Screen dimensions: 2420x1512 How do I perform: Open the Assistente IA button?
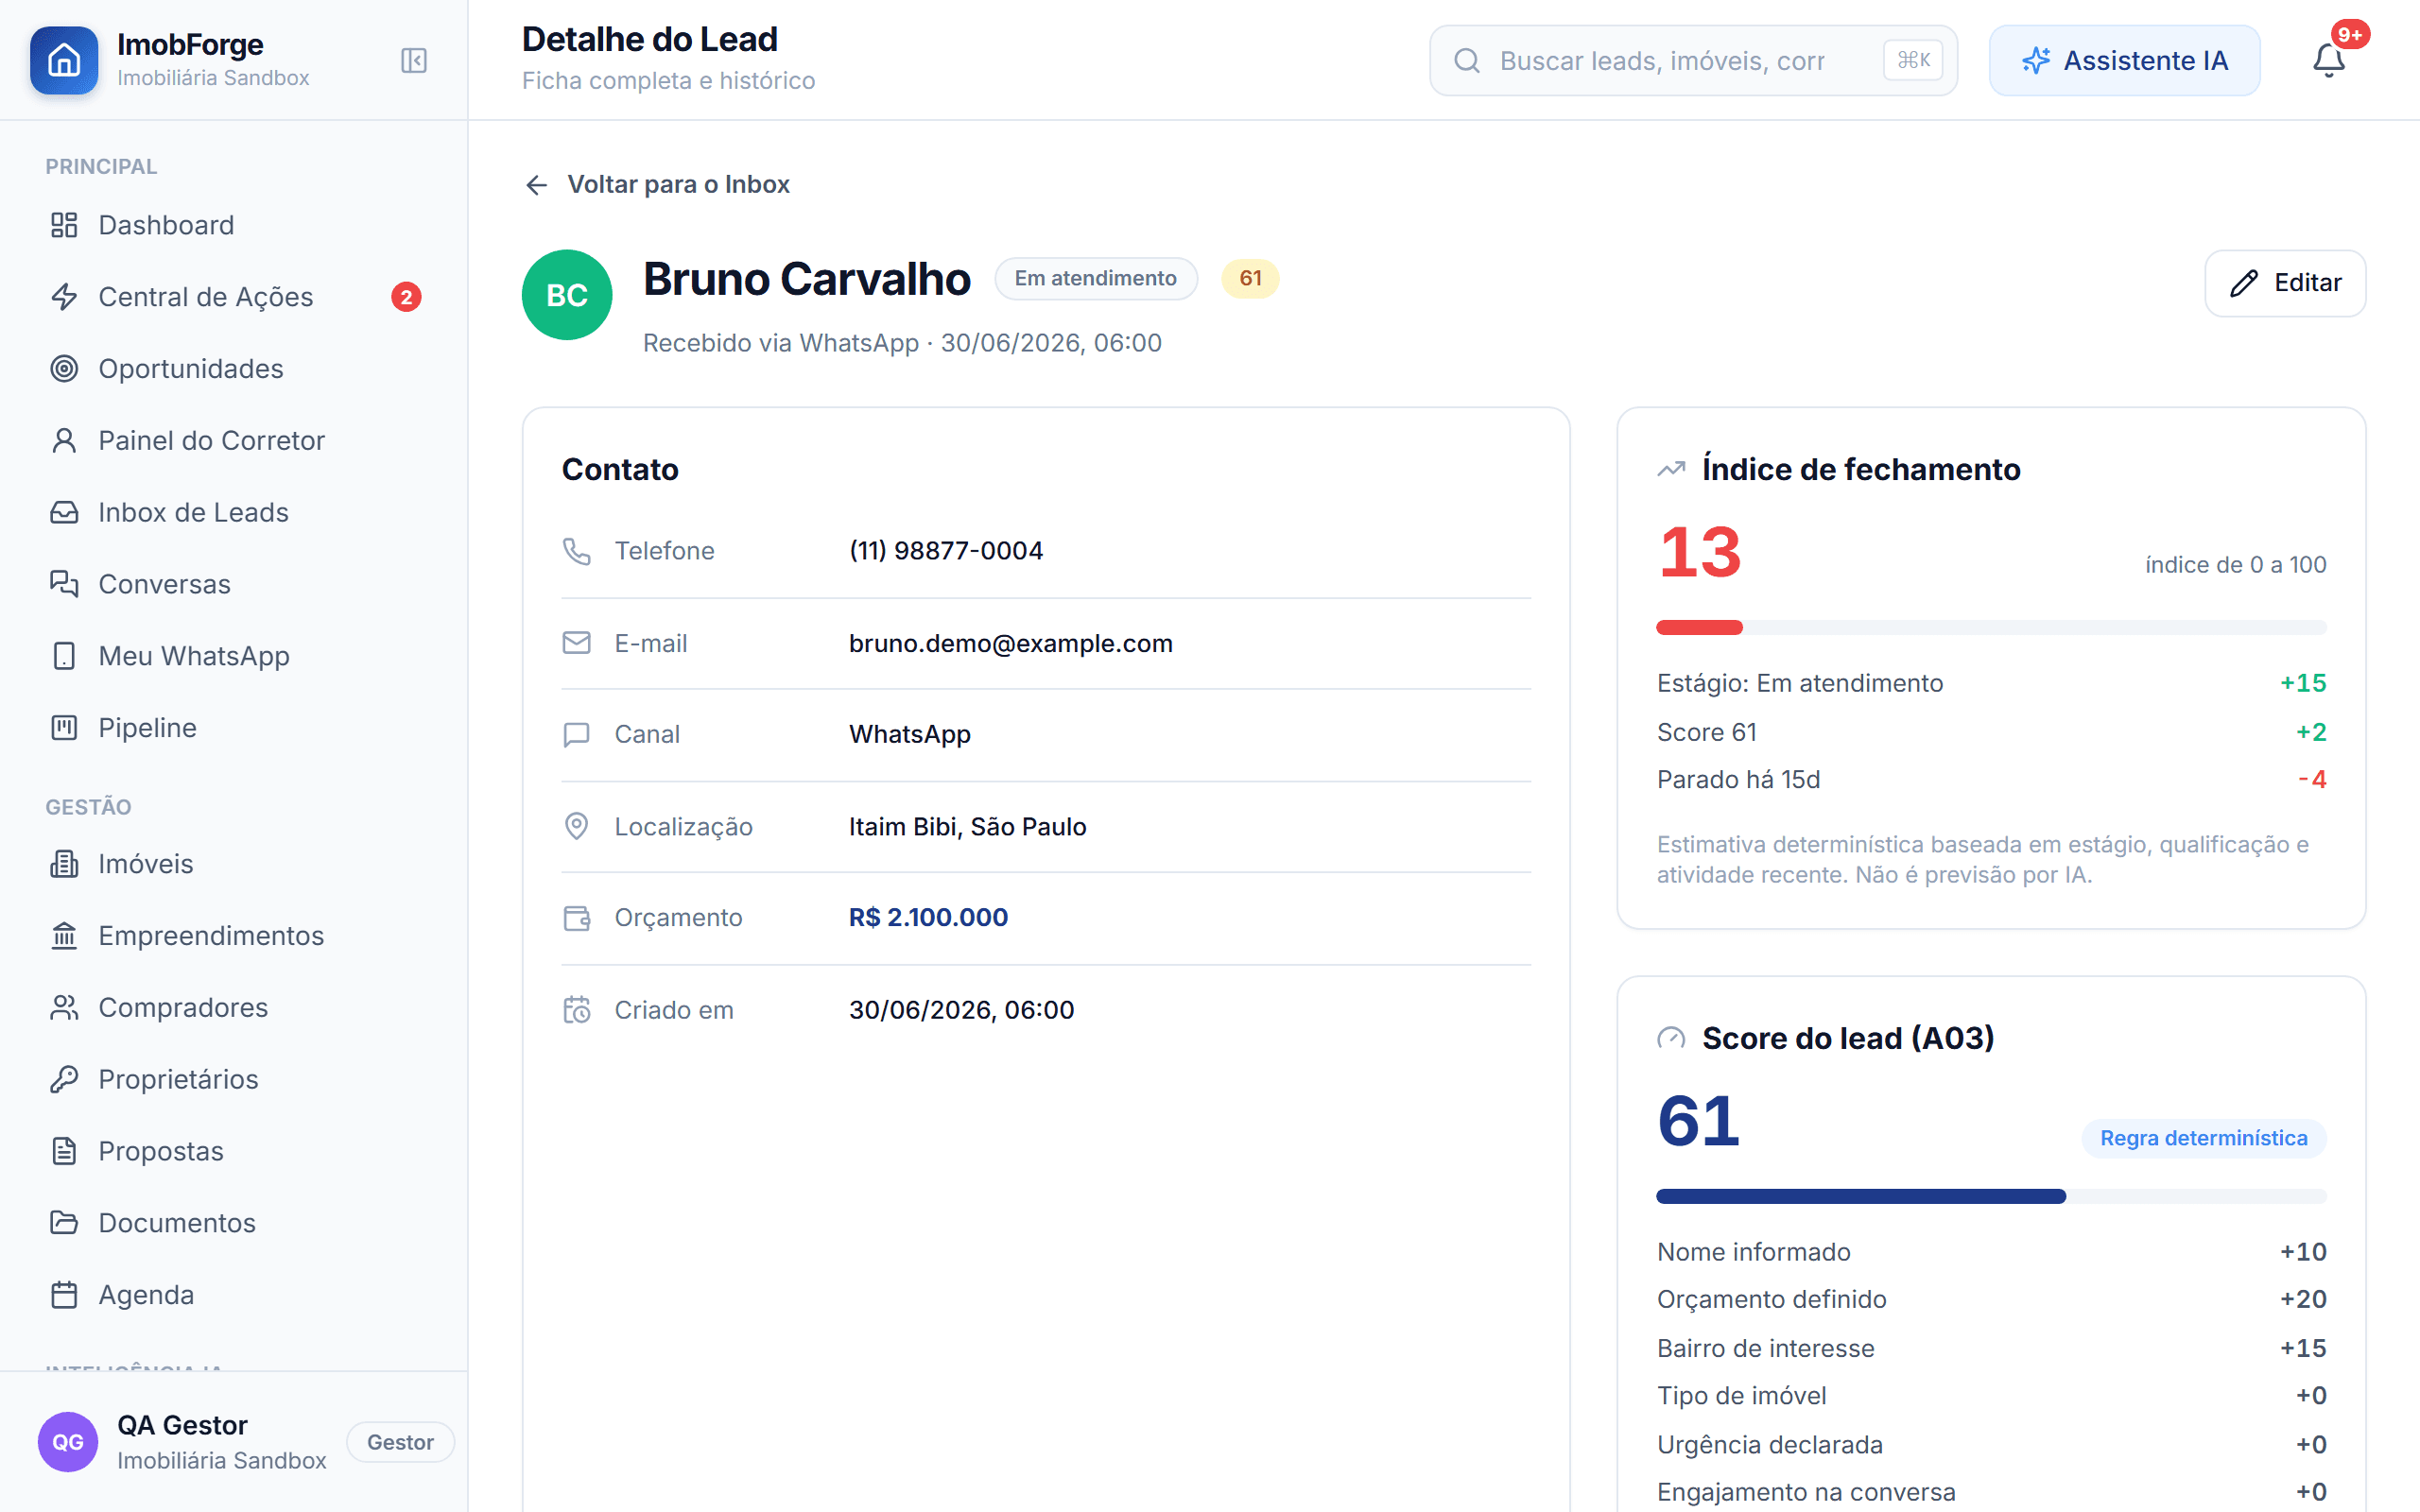(2124, 61)
